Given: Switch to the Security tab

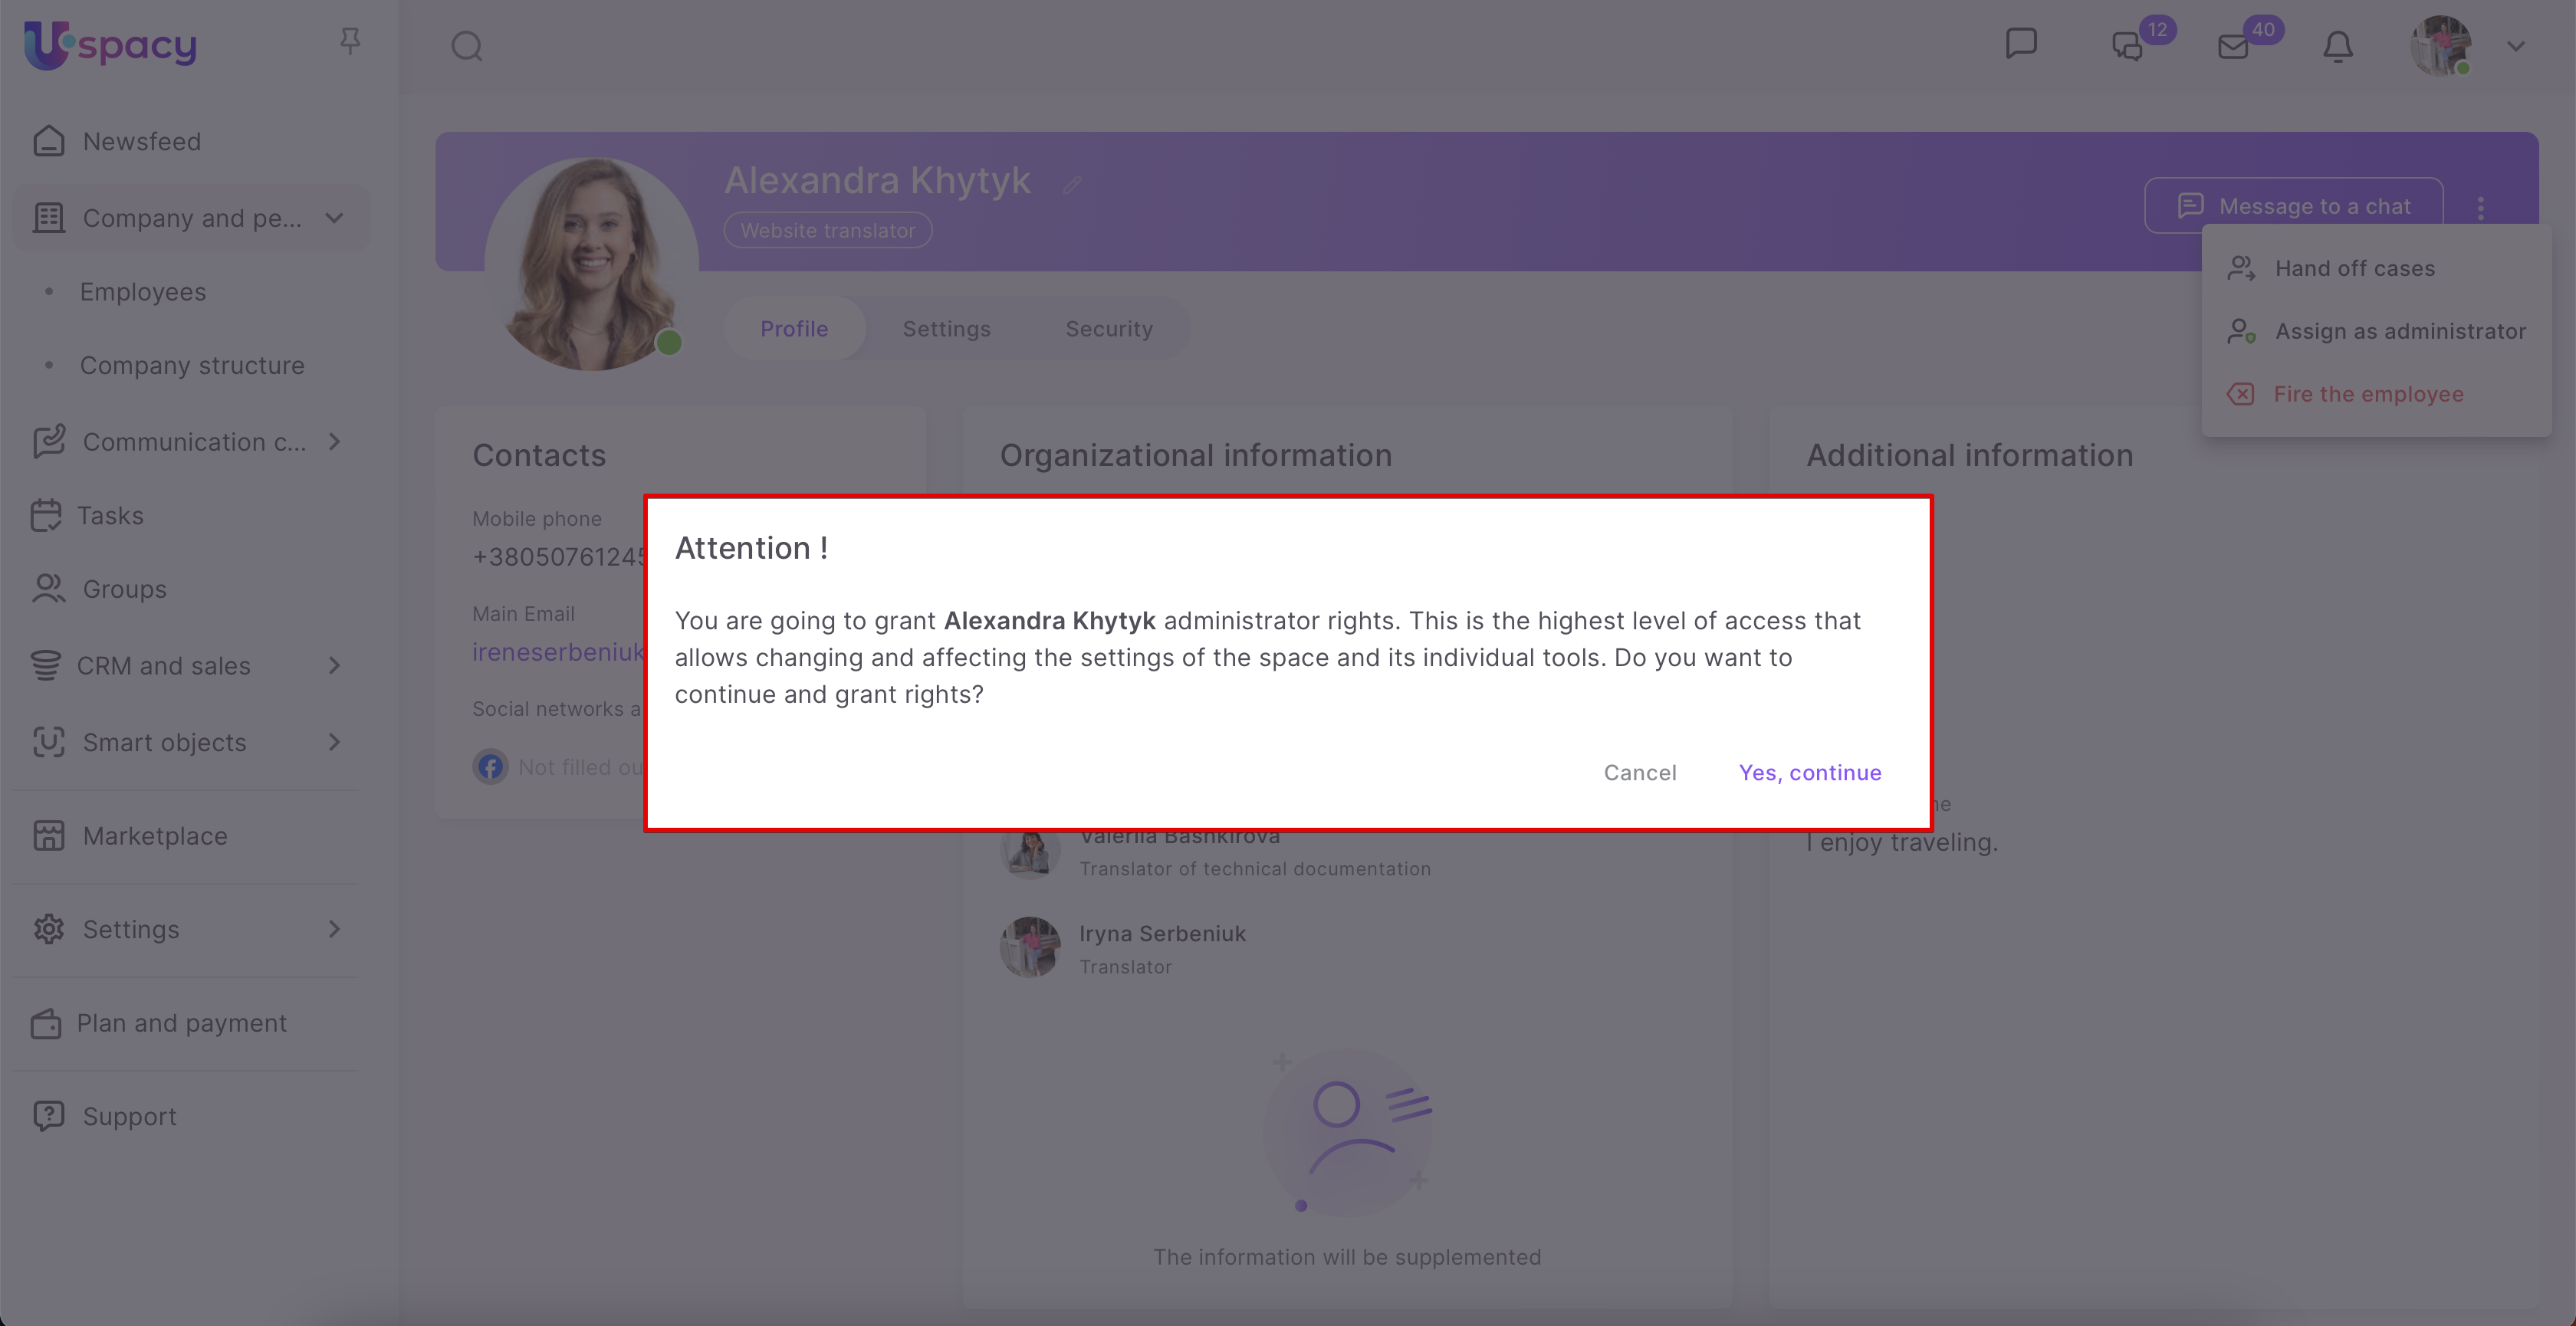Looking at the screenshot, I should [1108, 329].
